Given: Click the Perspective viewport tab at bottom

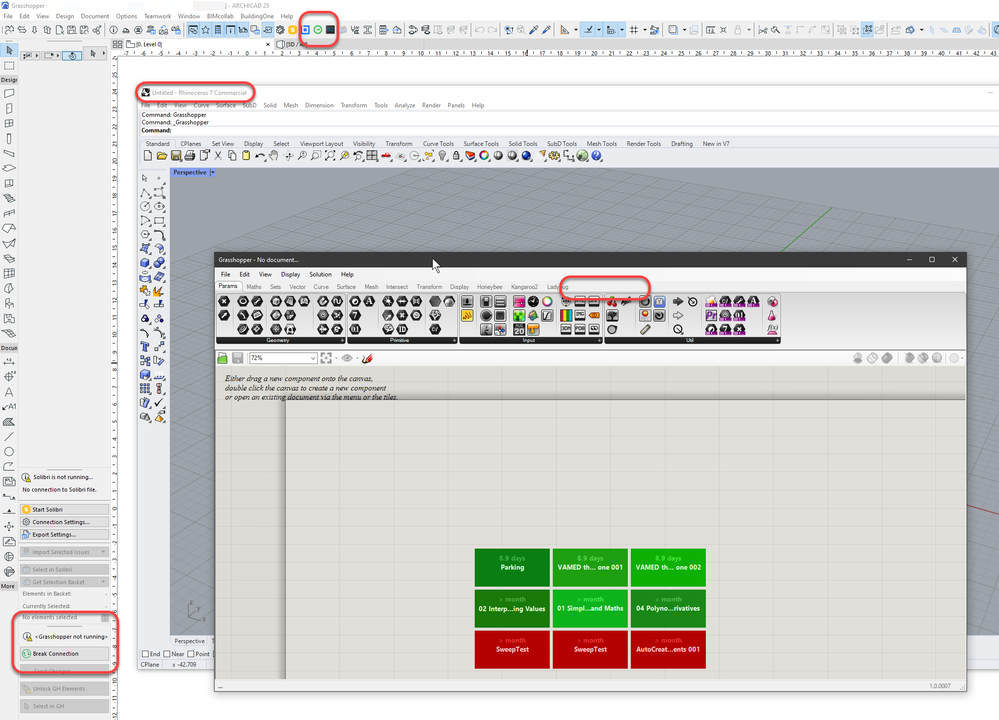Looking at the screenshot, I should point(190,641).
